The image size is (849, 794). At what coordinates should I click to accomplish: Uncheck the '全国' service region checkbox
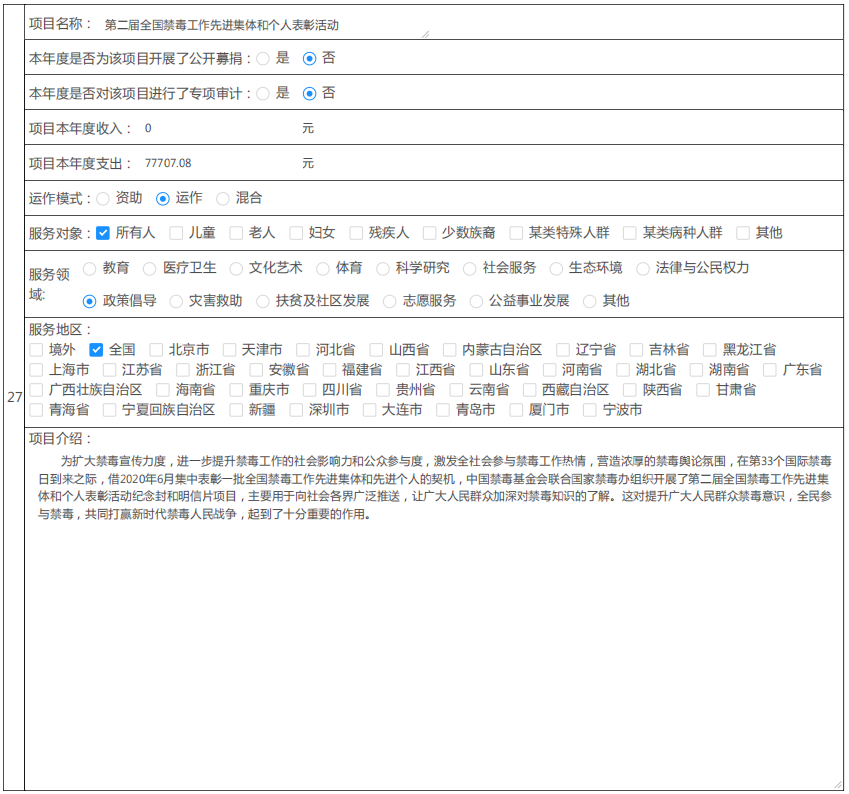[96, 350]
